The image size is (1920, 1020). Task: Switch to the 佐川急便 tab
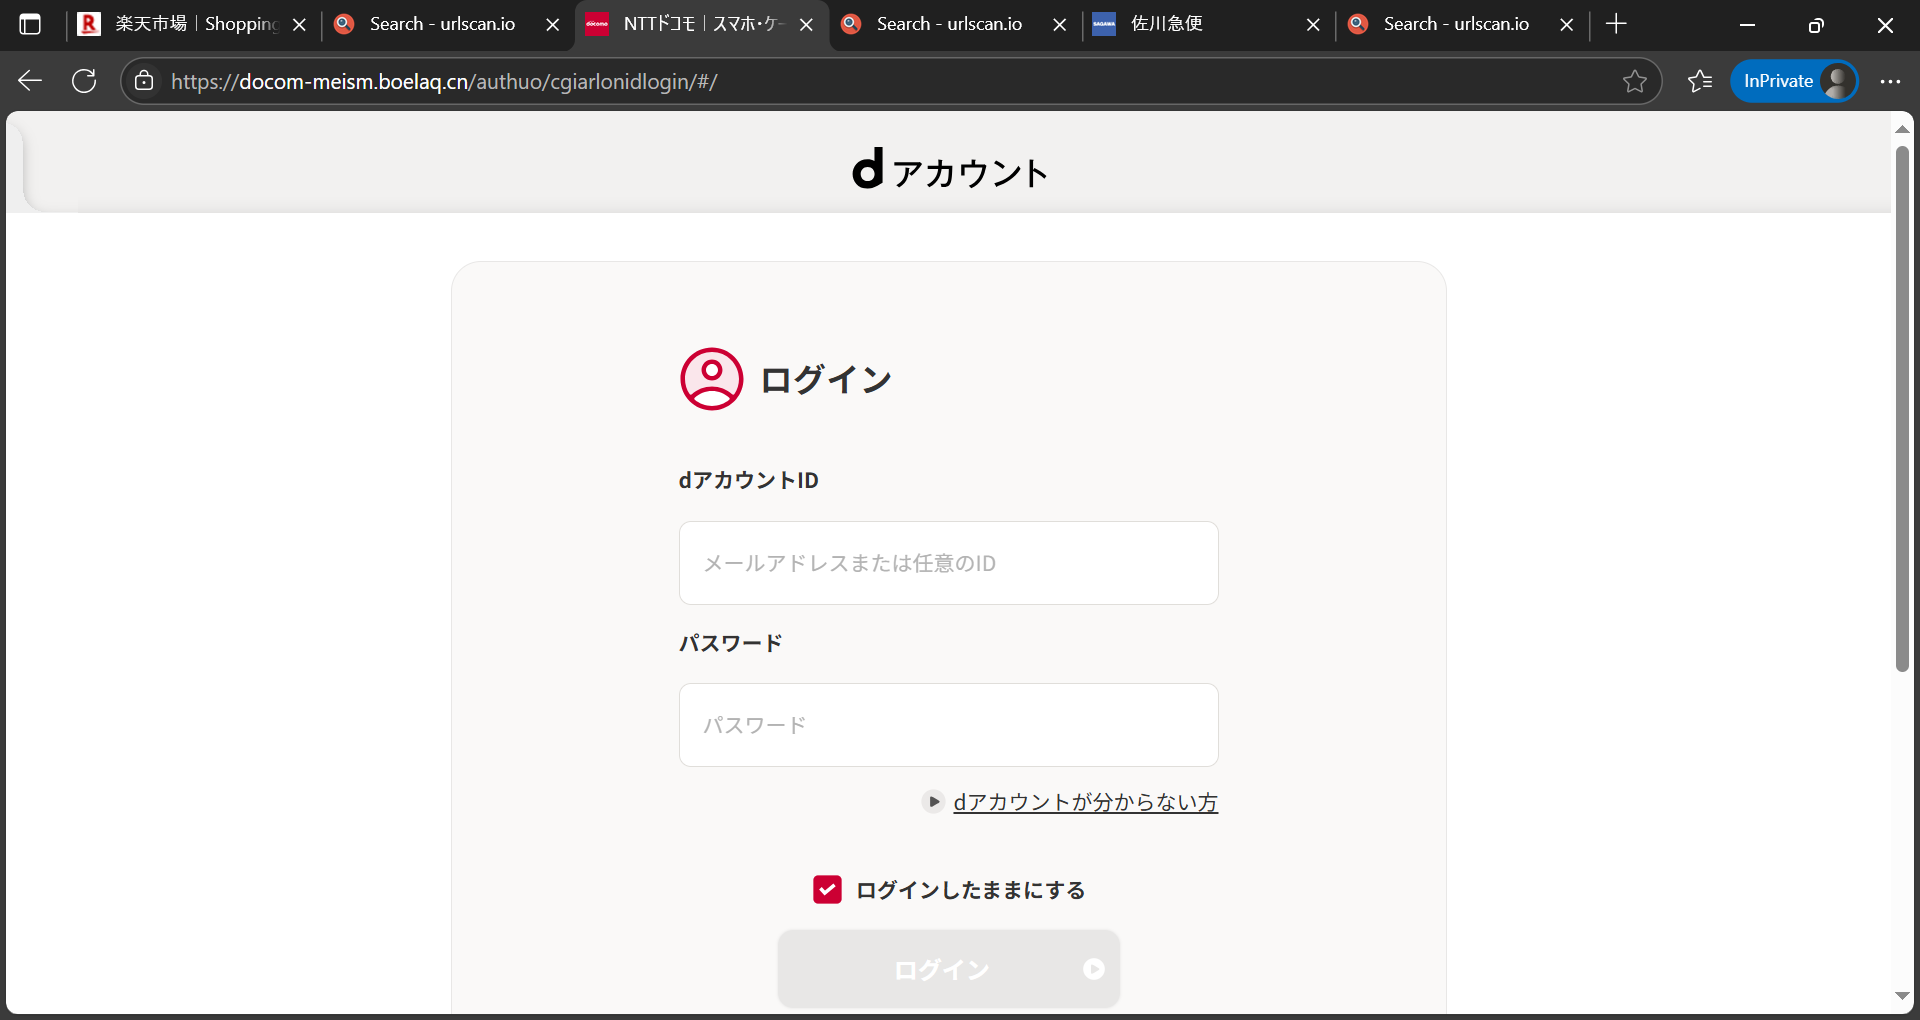(1207, 24)
